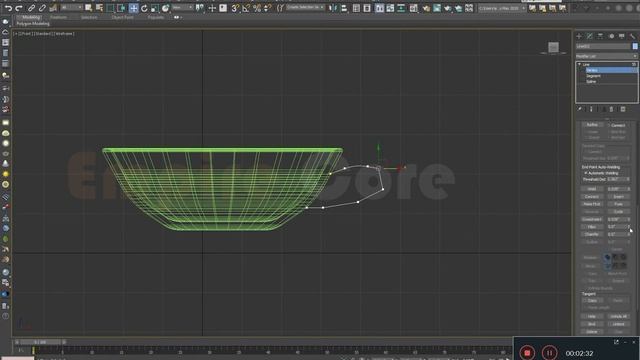The width and height of the screenshot is (640, 360).
Task: Activate the Select and Scale tool
Action: pos(155,8)
